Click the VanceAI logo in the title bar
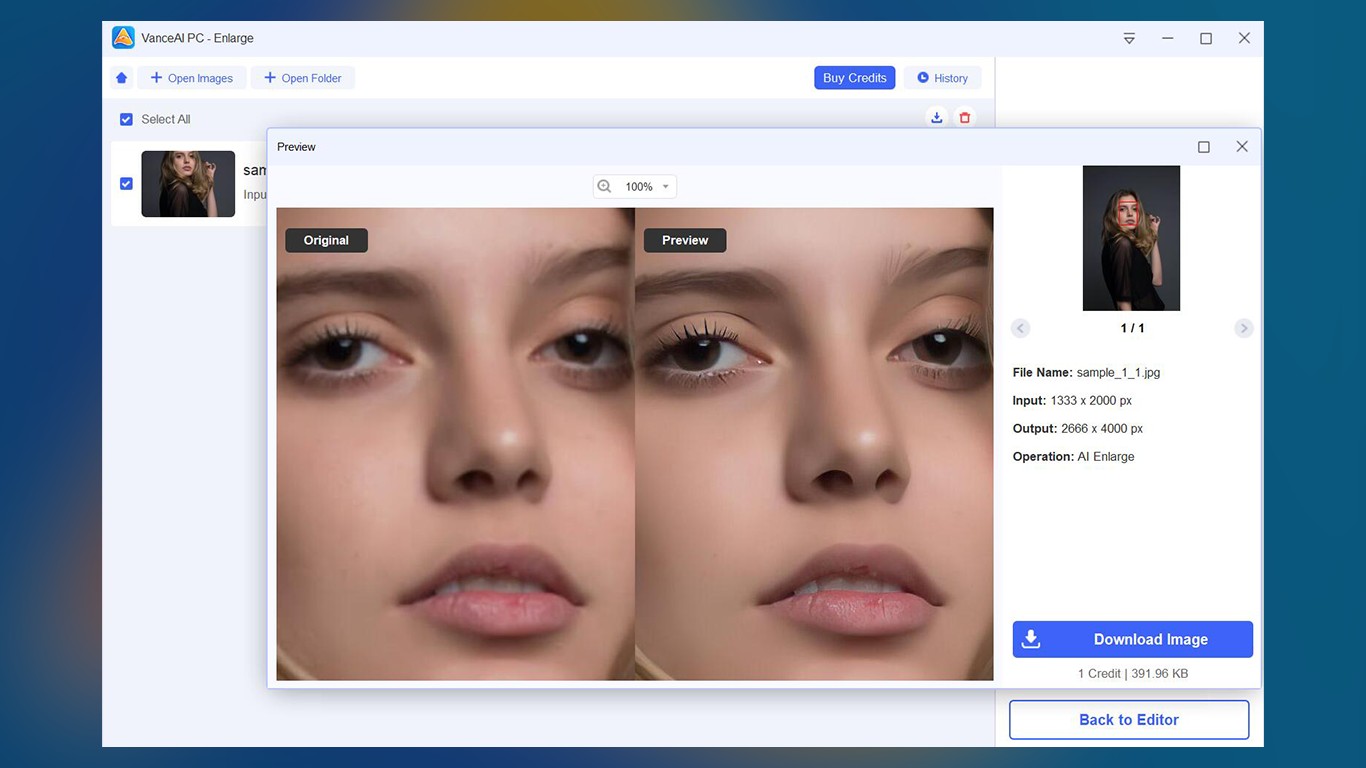The height and width of the screenshot is (768, 1366). click(x=123, y=38)
